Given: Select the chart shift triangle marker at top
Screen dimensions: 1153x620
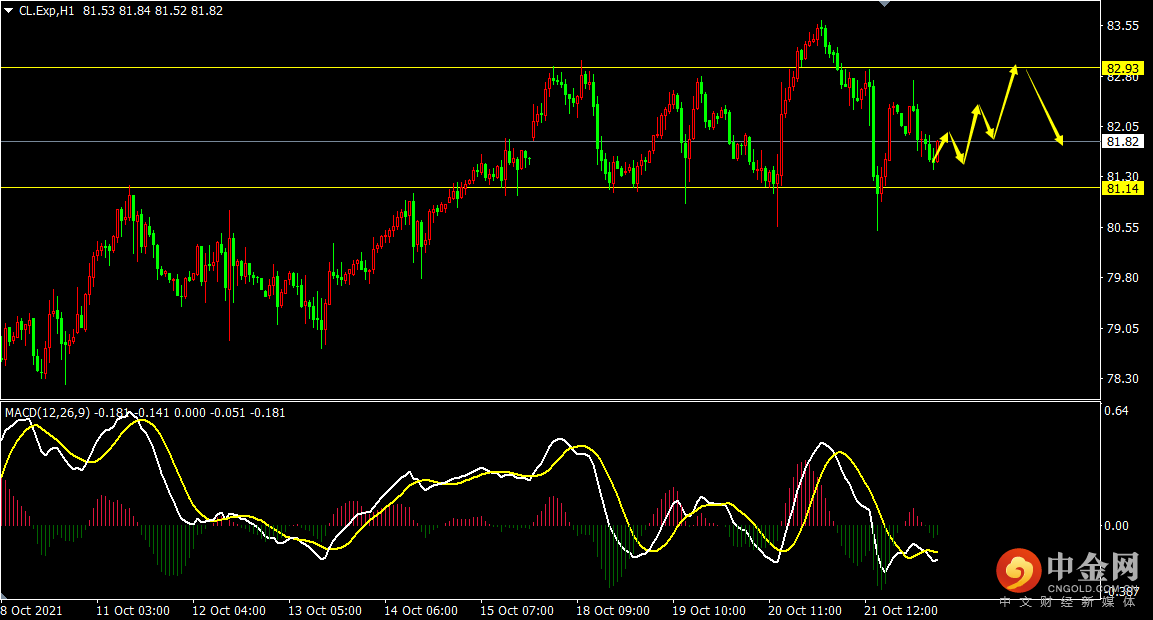Looking at the screenshot, I should 885,4.
